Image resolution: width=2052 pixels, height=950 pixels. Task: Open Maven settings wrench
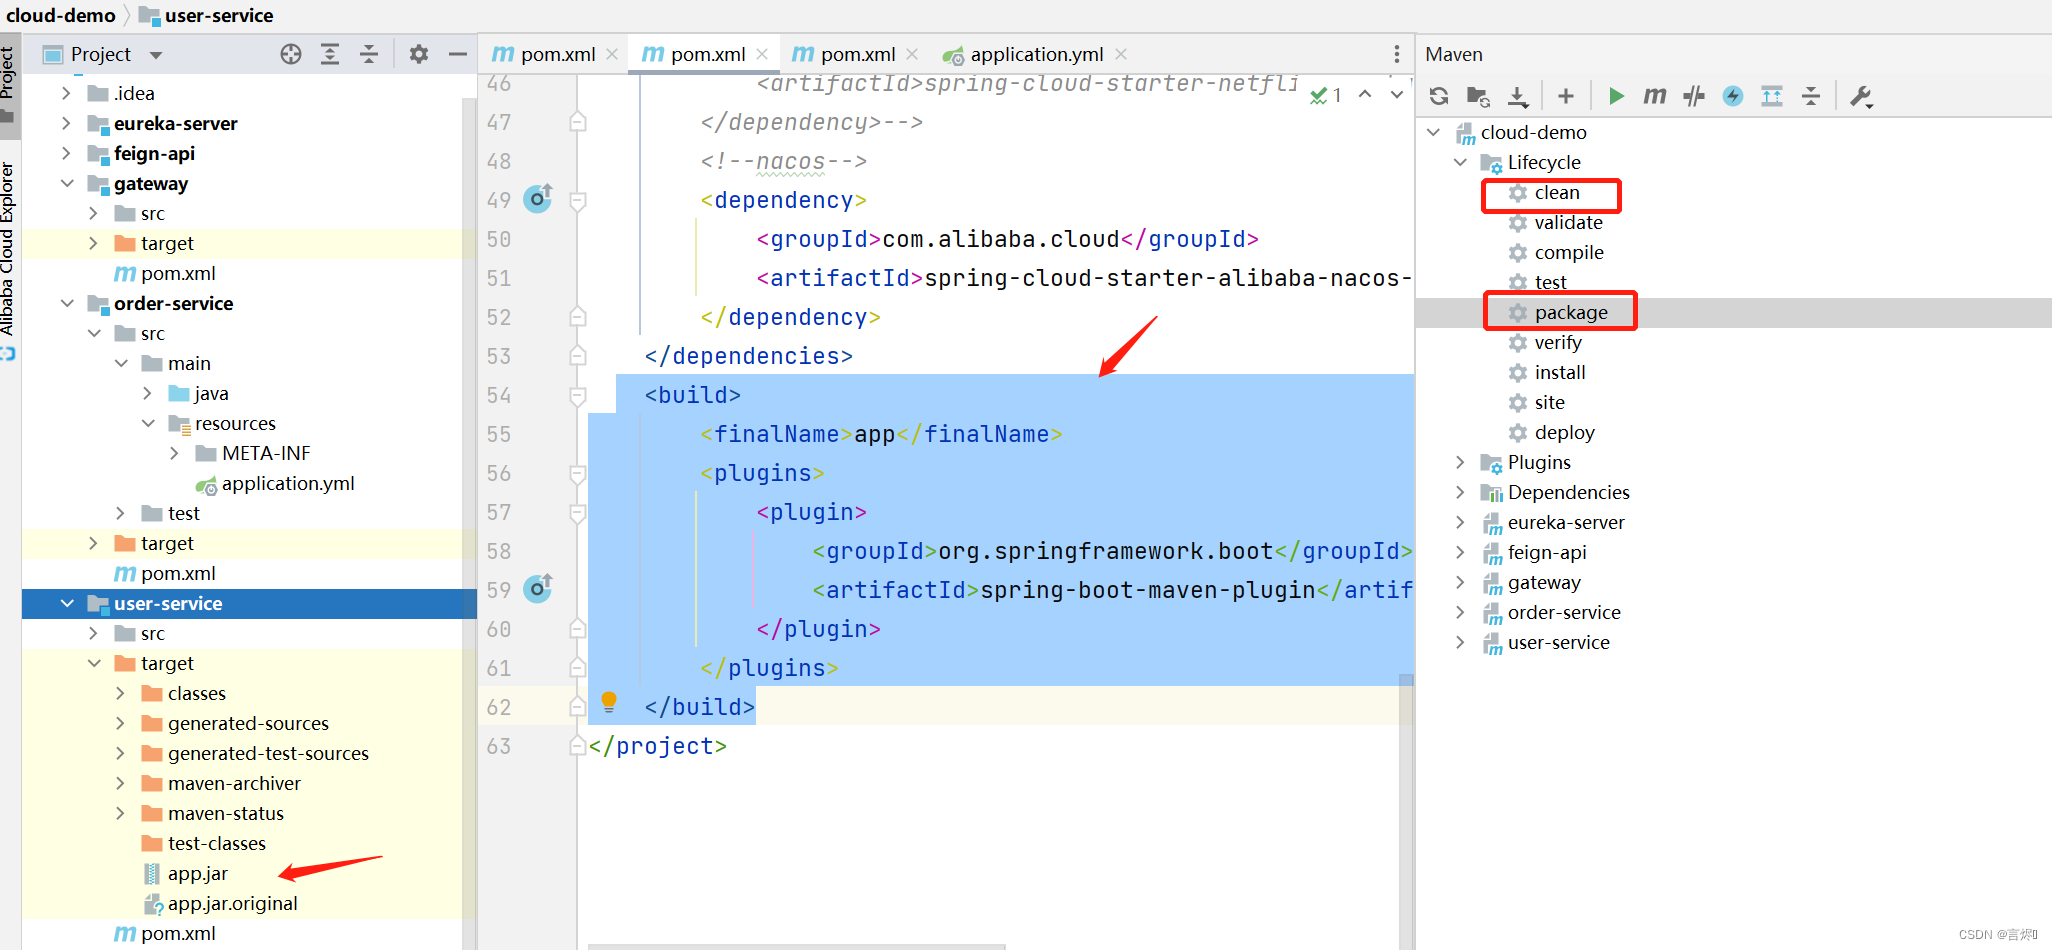[1861, 96]
